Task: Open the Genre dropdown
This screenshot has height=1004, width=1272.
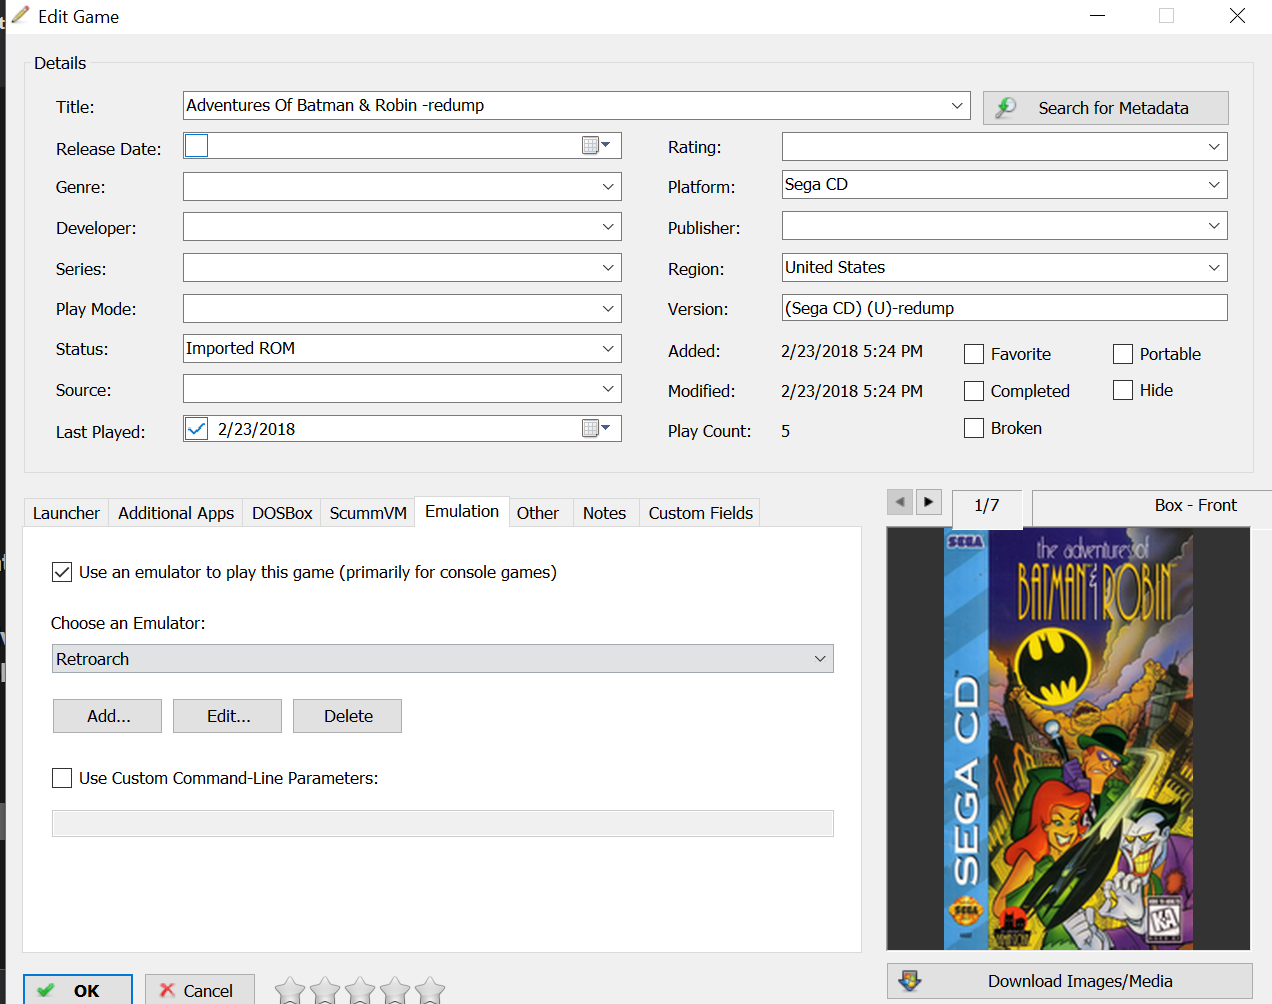Action: pos(608,187)
